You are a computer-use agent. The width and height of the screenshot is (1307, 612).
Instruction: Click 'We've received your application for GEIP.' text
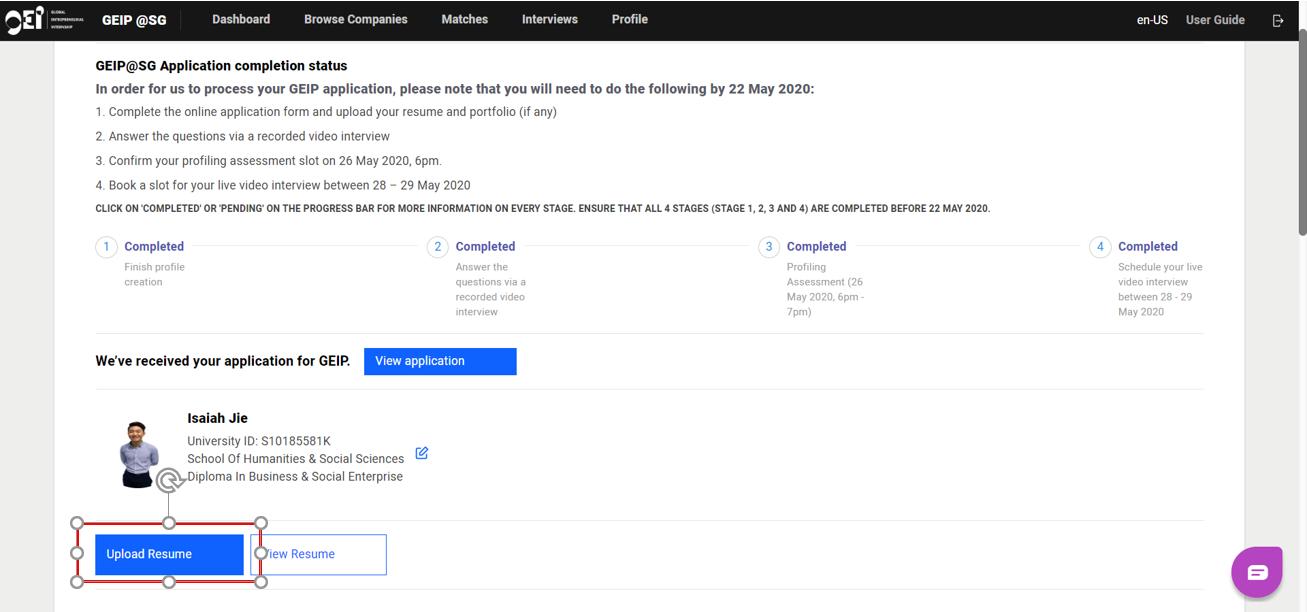click(223, 361)
